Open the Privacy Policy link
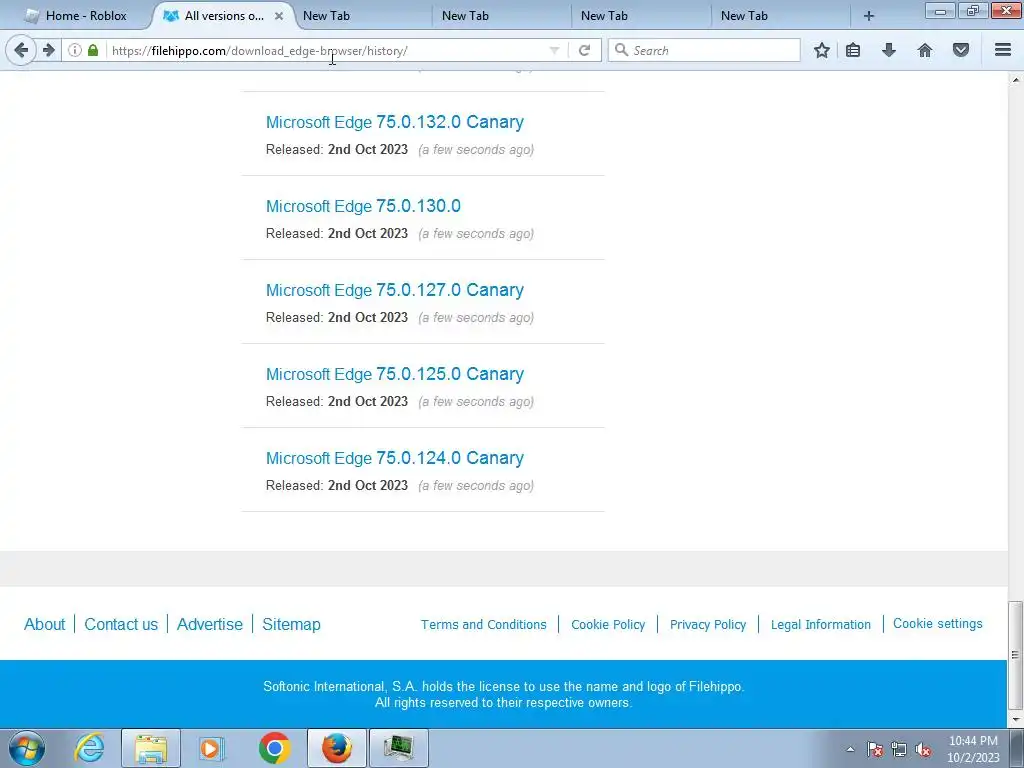Viewport: 1024px width, 768px height. [708, 624]
